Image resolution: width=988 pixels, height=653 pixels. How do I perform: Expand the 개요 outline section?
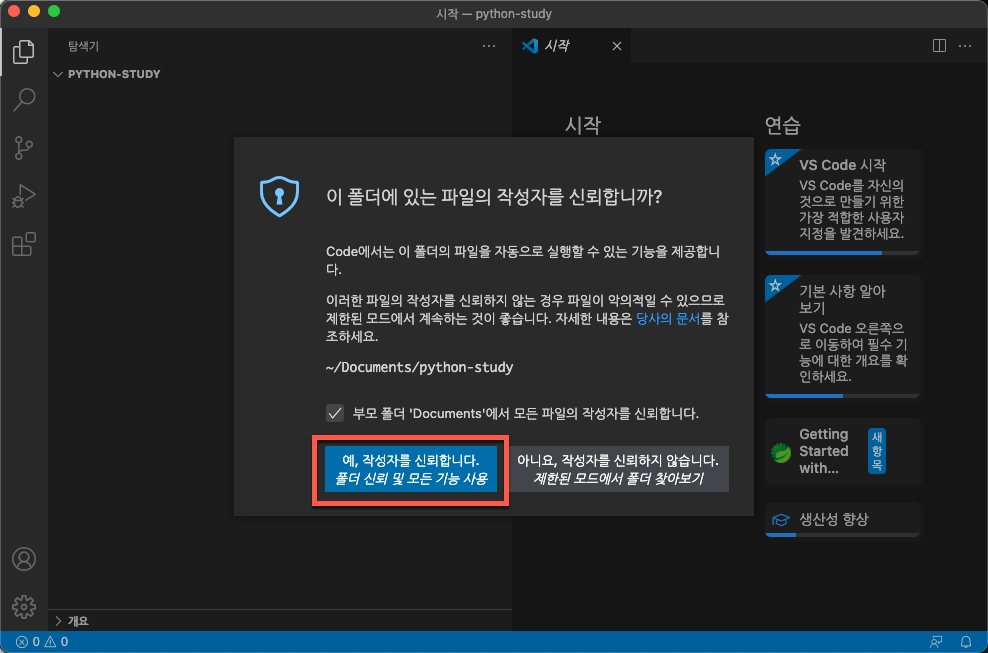click(x=72, y=621)
